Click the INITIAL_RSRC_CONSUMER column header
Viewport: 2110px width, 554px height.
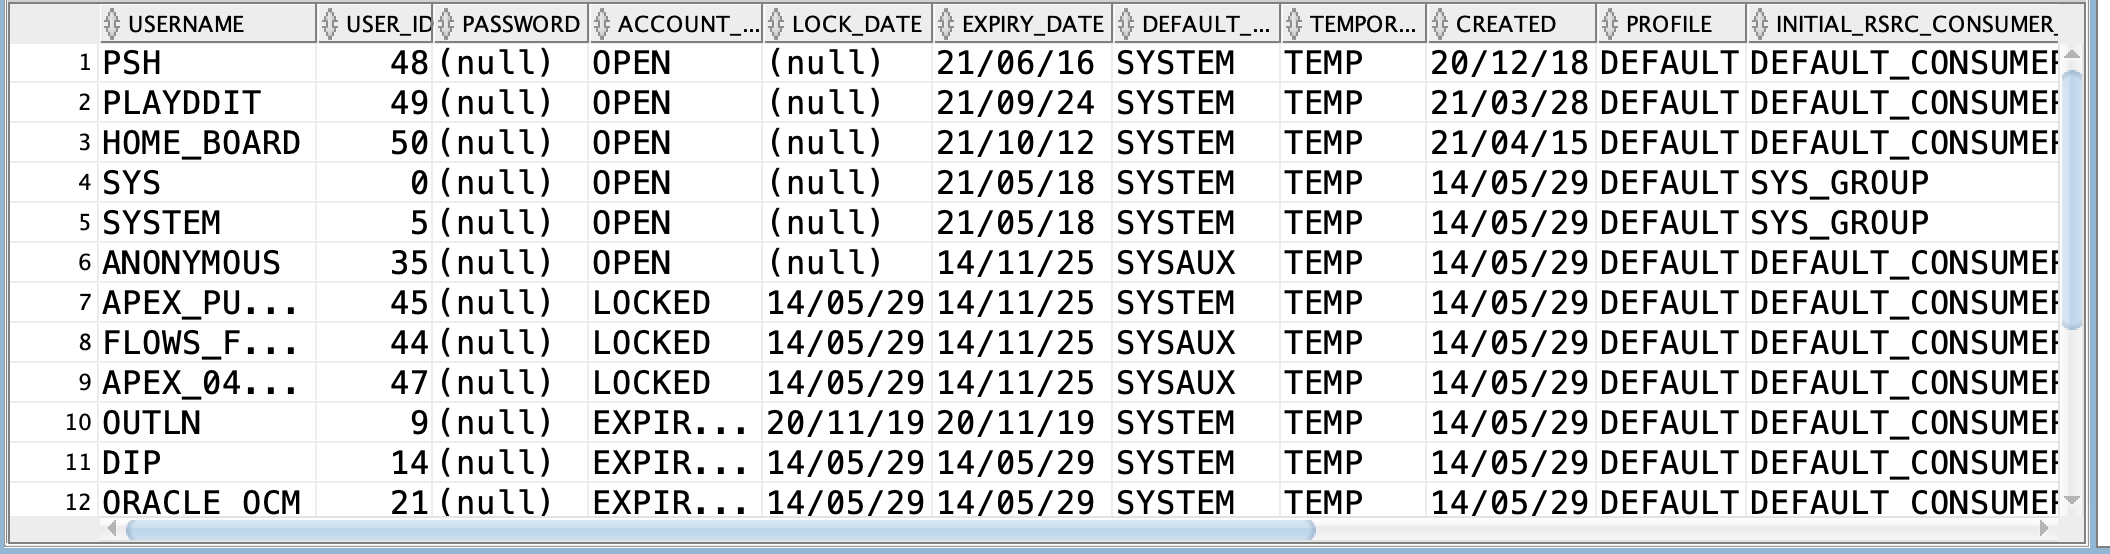pyautogui.click(x=1902, y=23)
